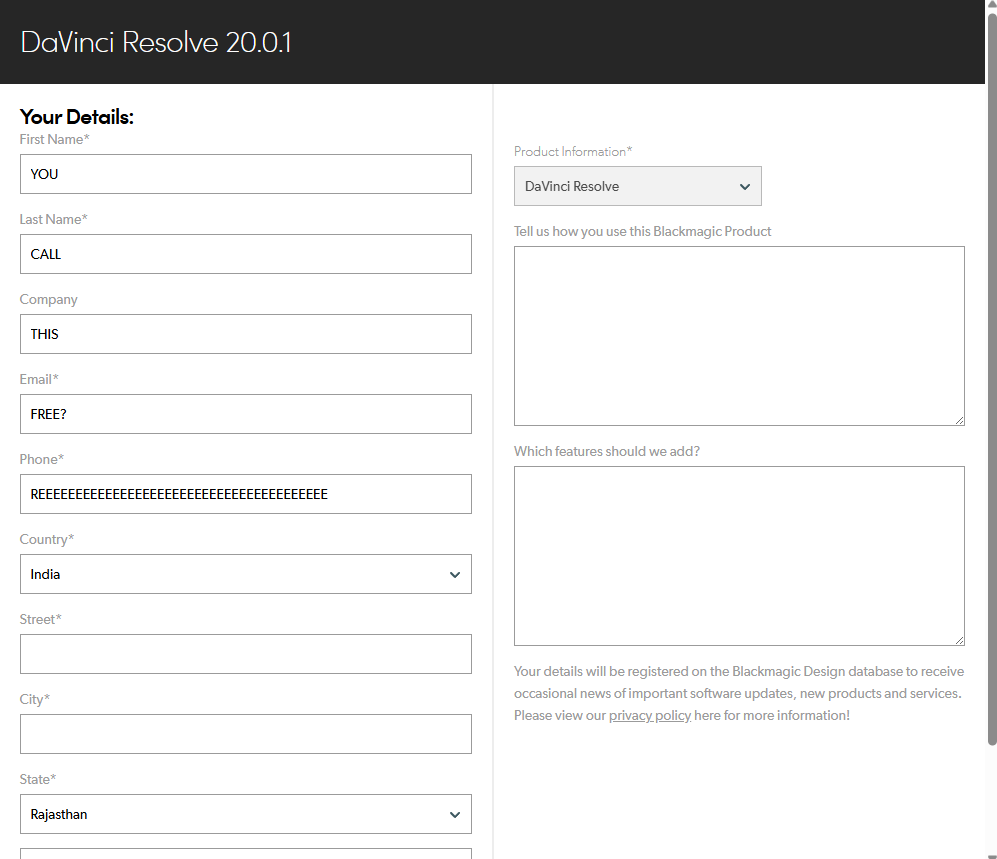Place cursor in the Phone field

[245, 494]
